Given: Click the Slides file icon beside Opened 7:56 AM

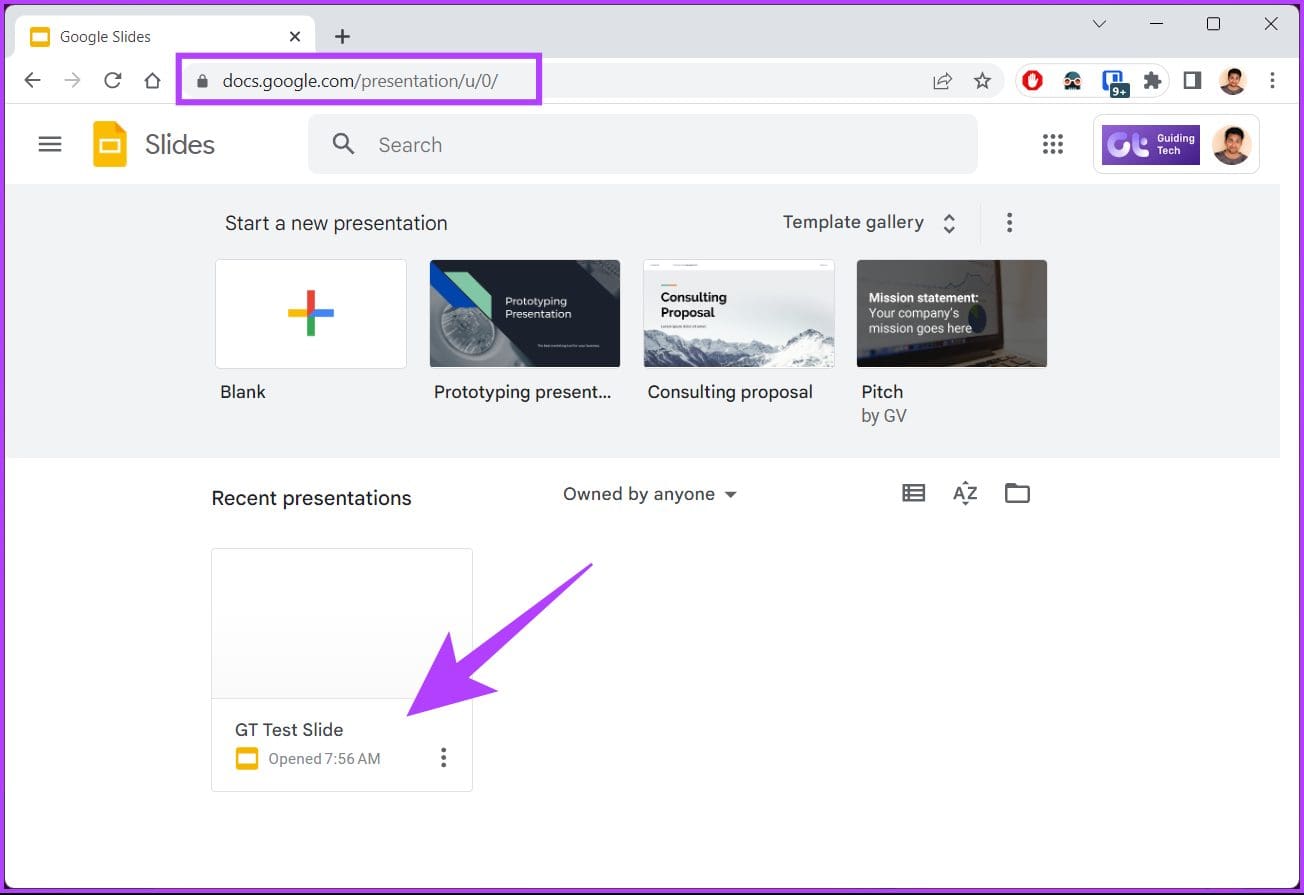Looking at the screenshot, I should [x=247, y=759].
